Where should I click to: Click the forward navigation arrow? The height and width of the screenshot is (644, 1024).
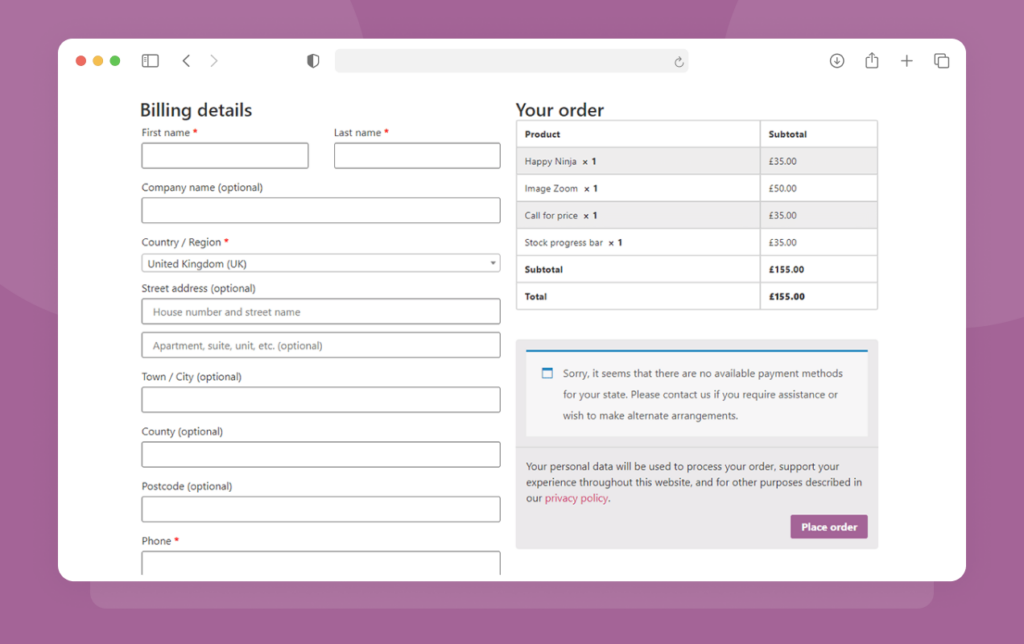pos(213,61)
